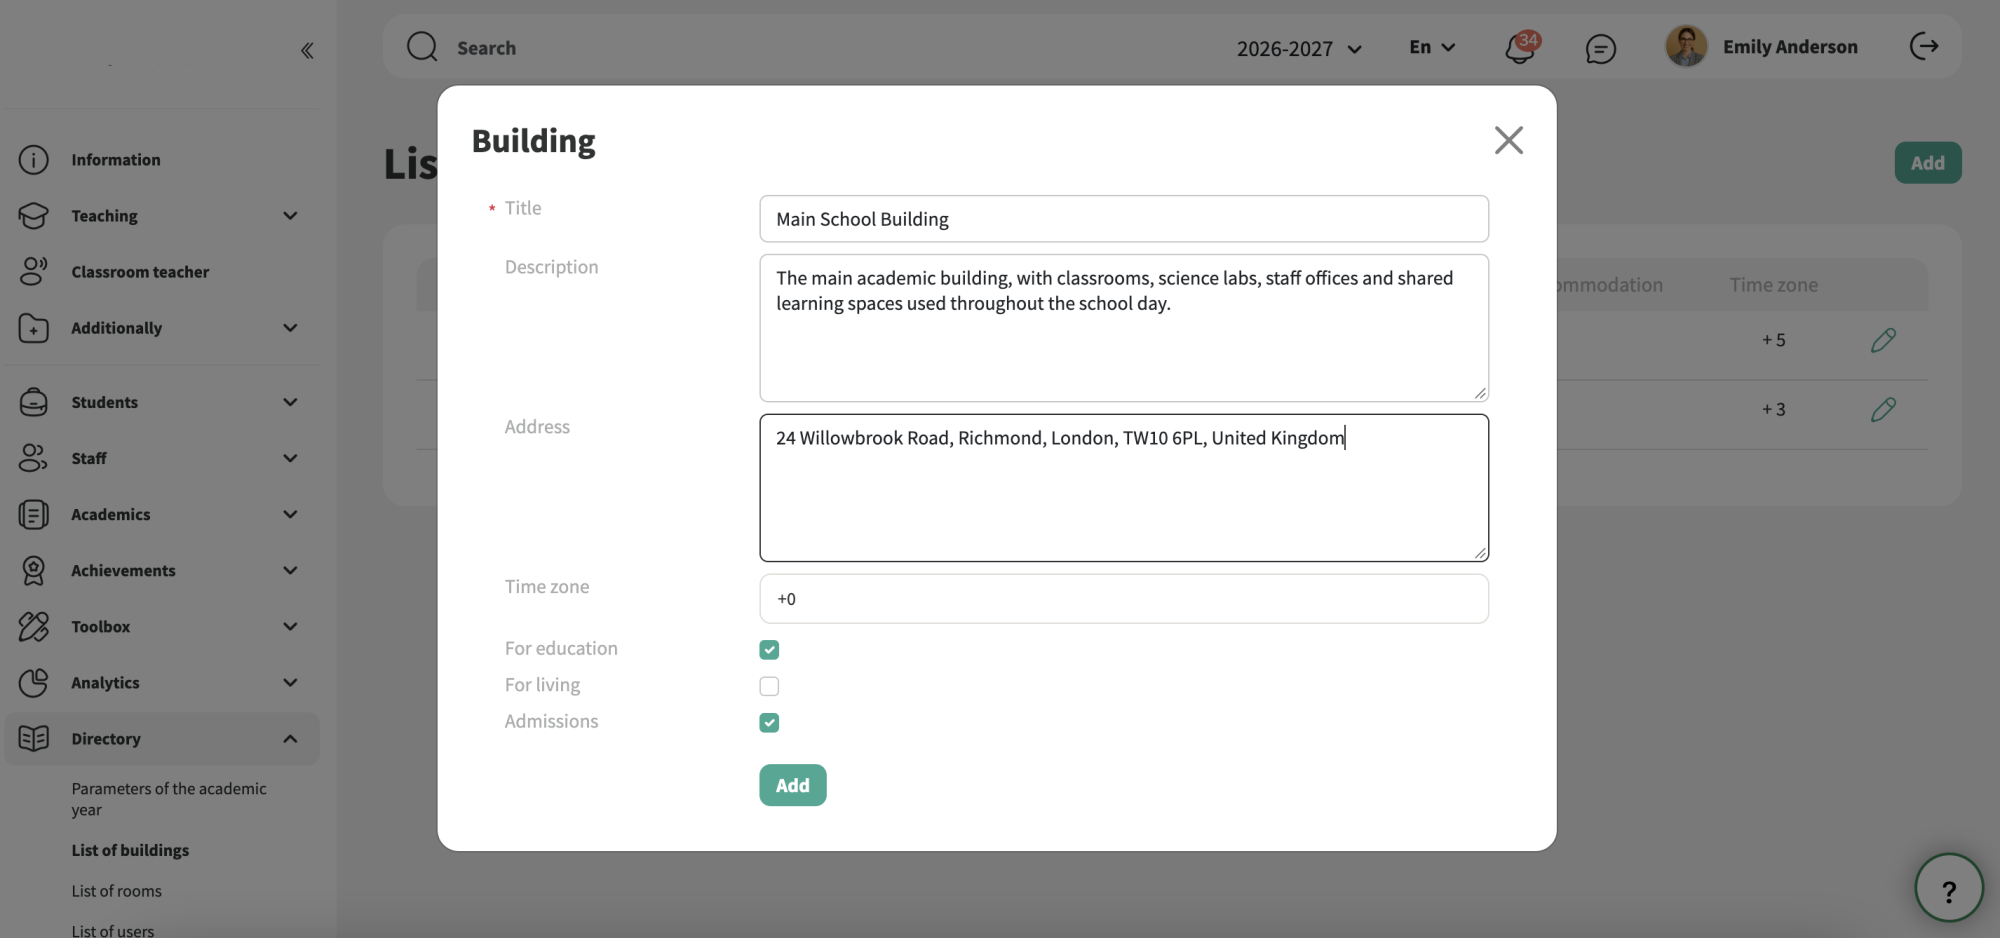Edit the building row with +5 time zone
This screenshot has height=938, width=2000.
click(x=1883, y=340)
